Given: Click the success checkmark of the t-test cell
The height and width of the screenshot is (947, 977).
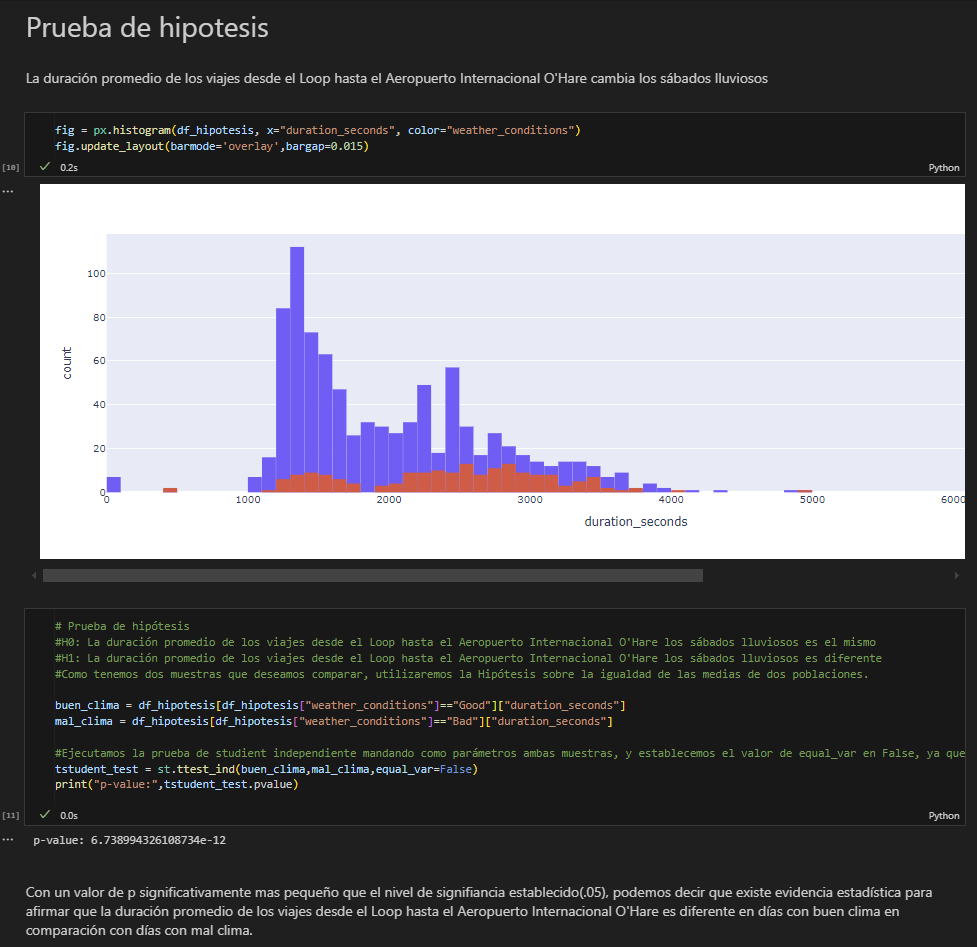Looking at the screenshot, I should tap(44, 816).
